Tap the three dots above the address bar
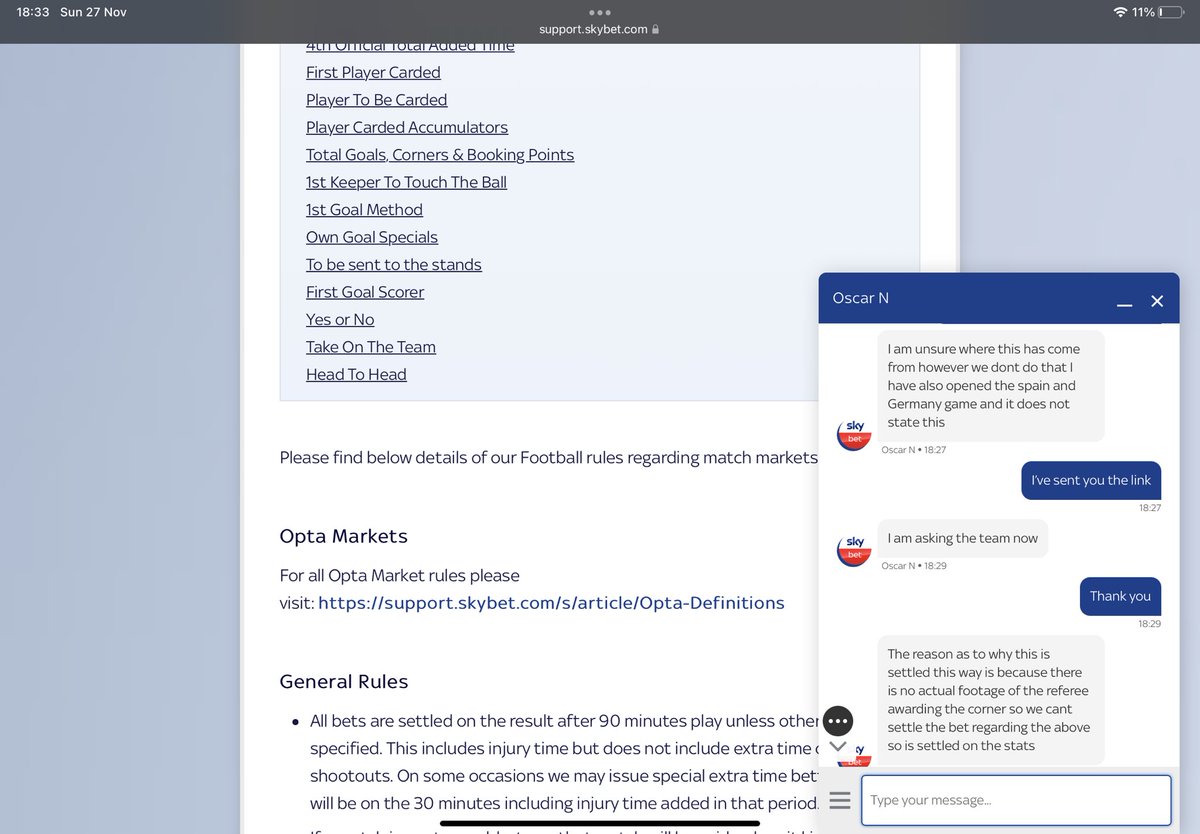Viewport: 1200px width, 834px height. (x=600, y=13)
